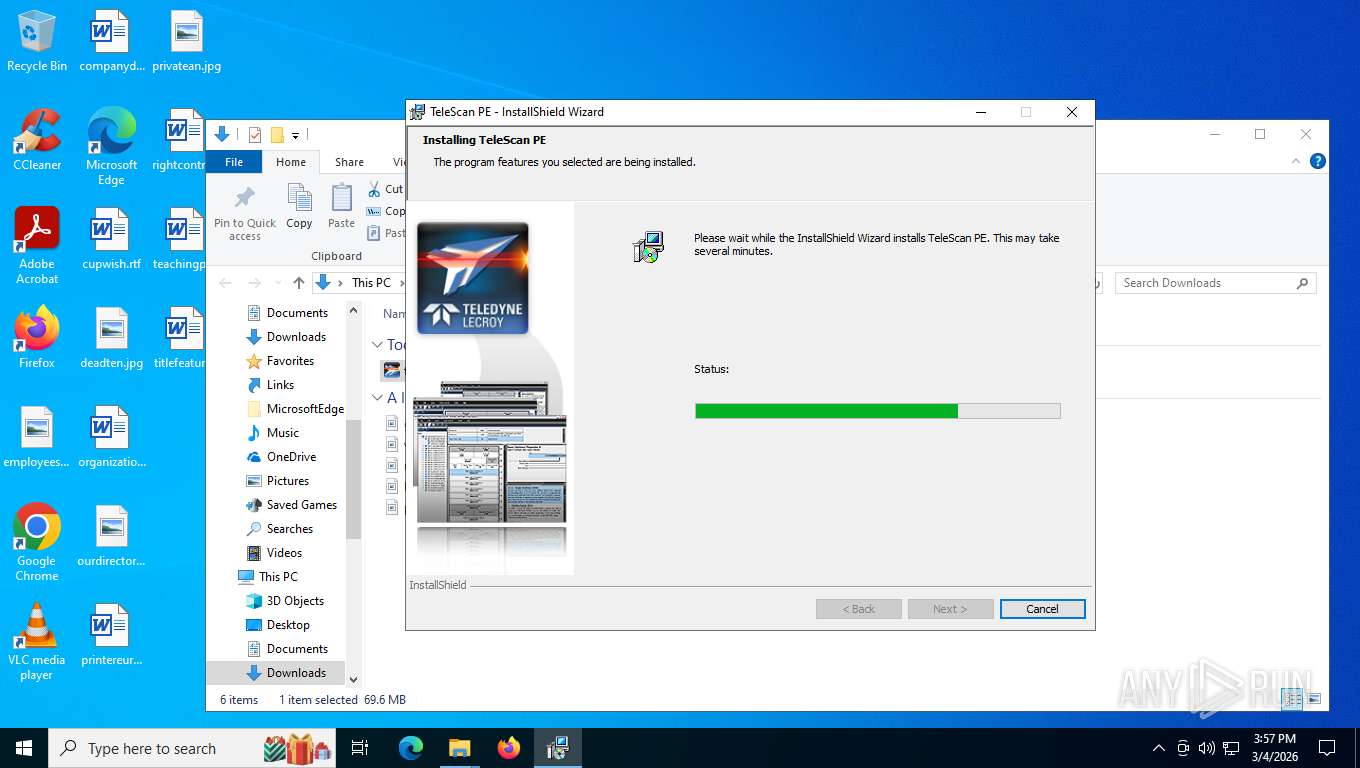Screen dimensions: 1360x768
Task: Cancel the TeleScan PE installation
Action: [1042, 609]
